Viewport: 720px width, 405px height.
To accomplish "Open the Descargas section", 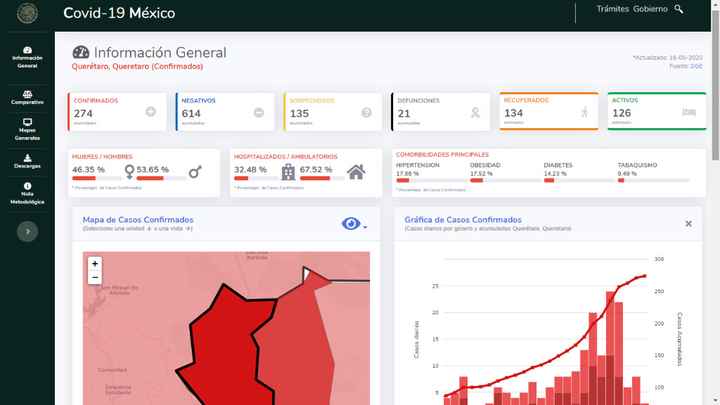I will point(27,161).
